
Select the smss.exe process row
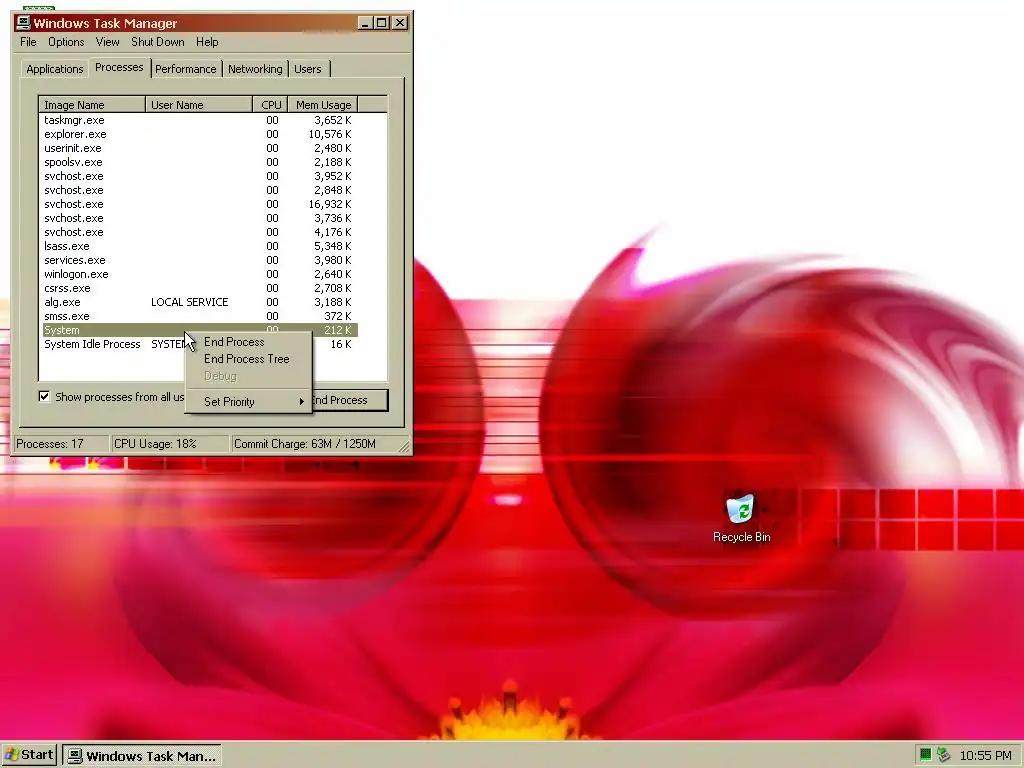(x=198, y=316)
